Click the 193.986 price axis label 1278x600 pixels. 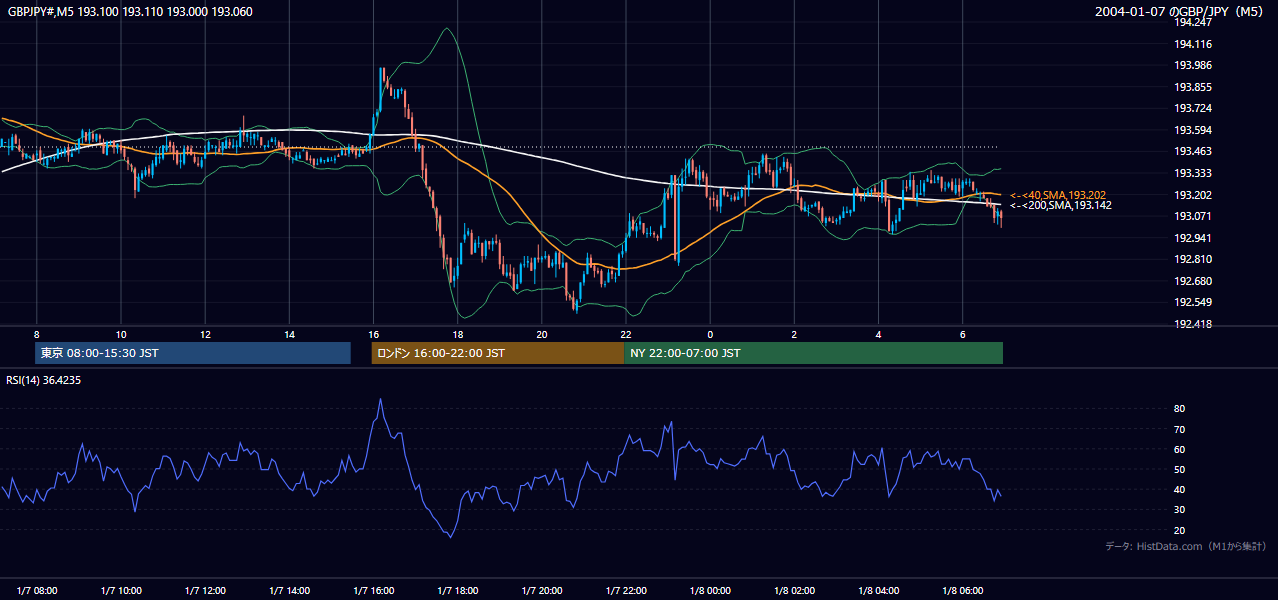[x=1193, y=65]
